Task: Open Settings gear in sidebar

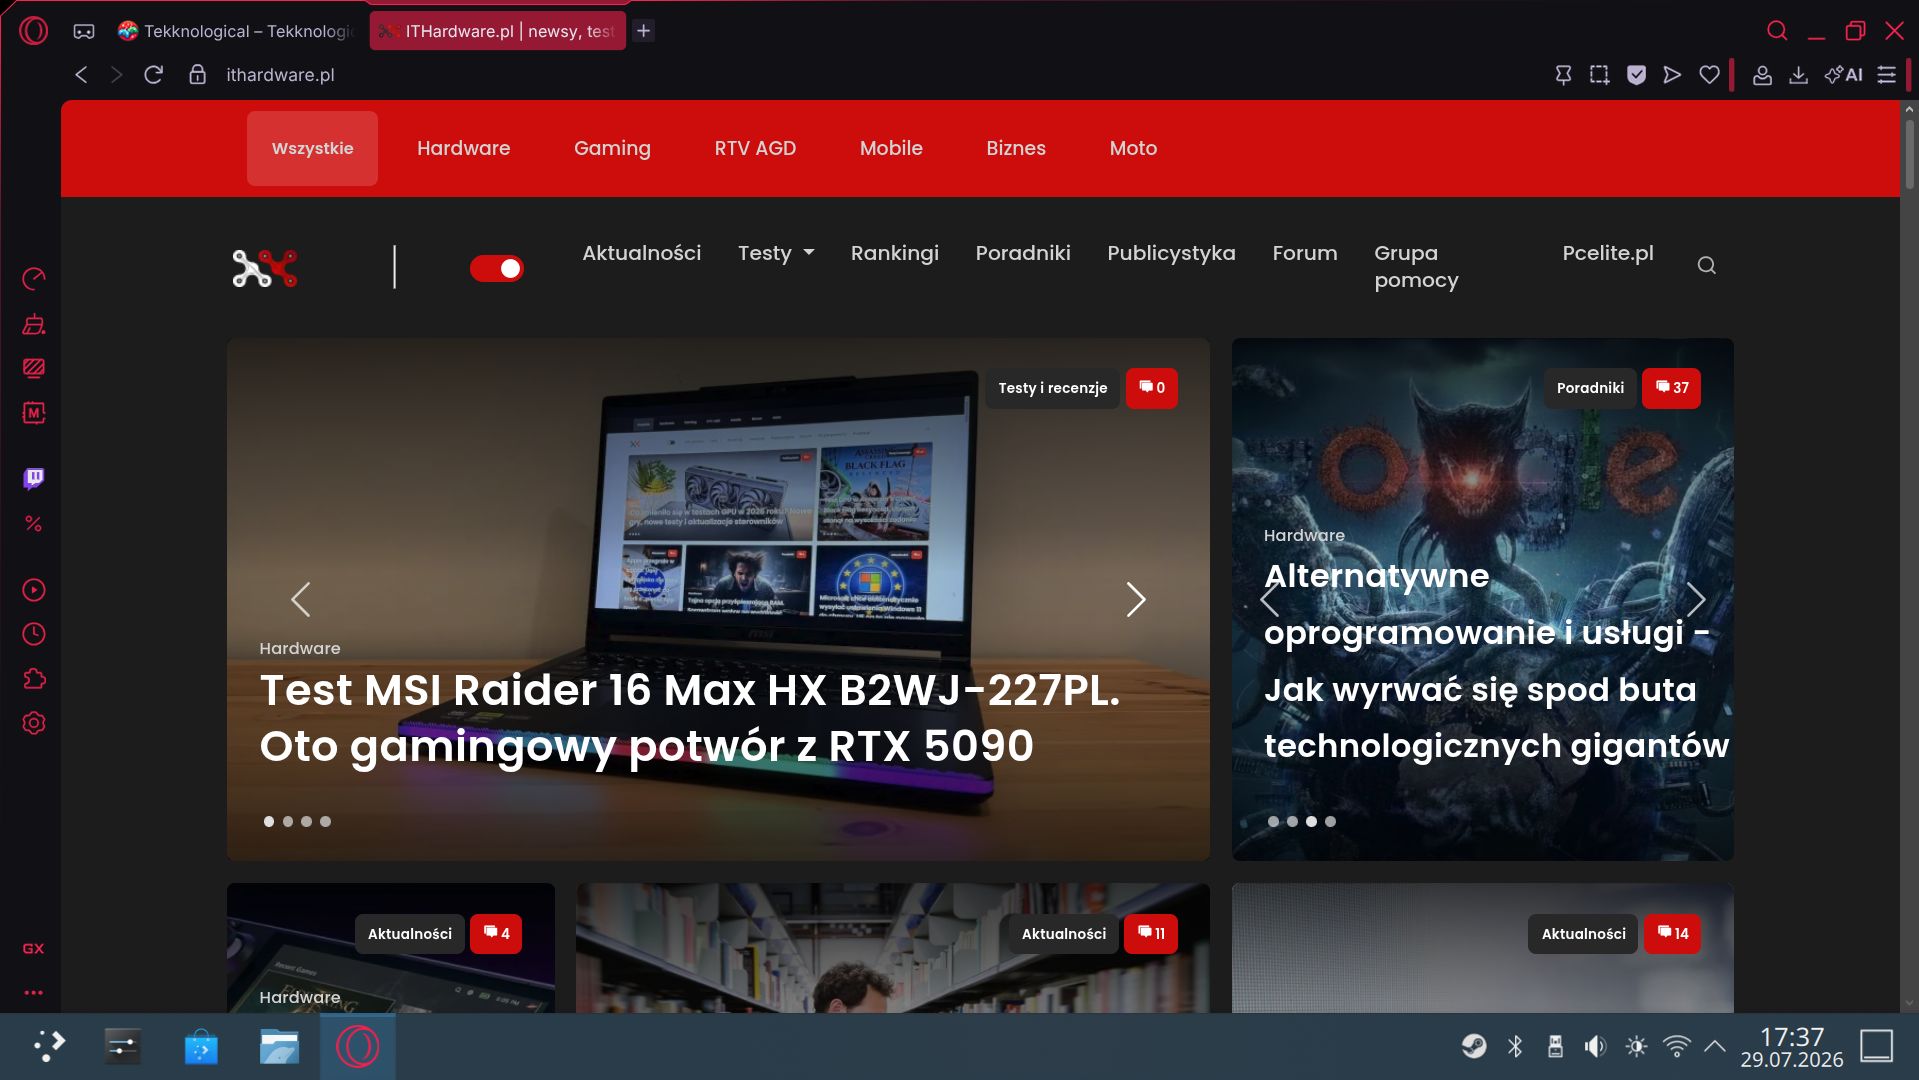Action: (x=34, y=723)
